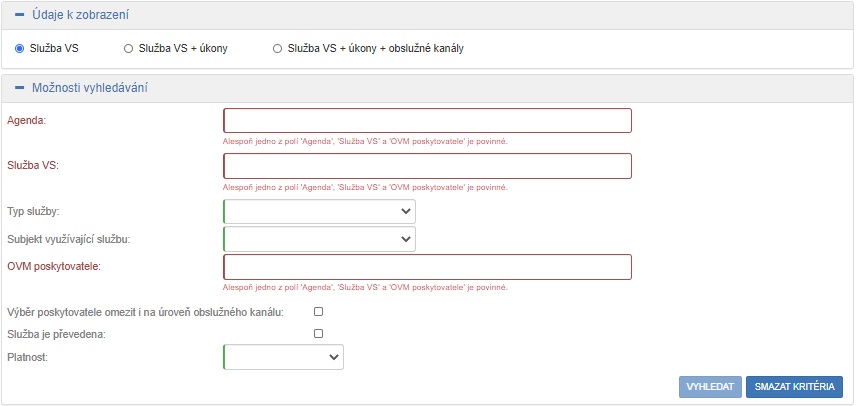This screenshot has height=406, width=856.
Task: Focus the 'Agenda' text input field
Action: click(427, 121)
